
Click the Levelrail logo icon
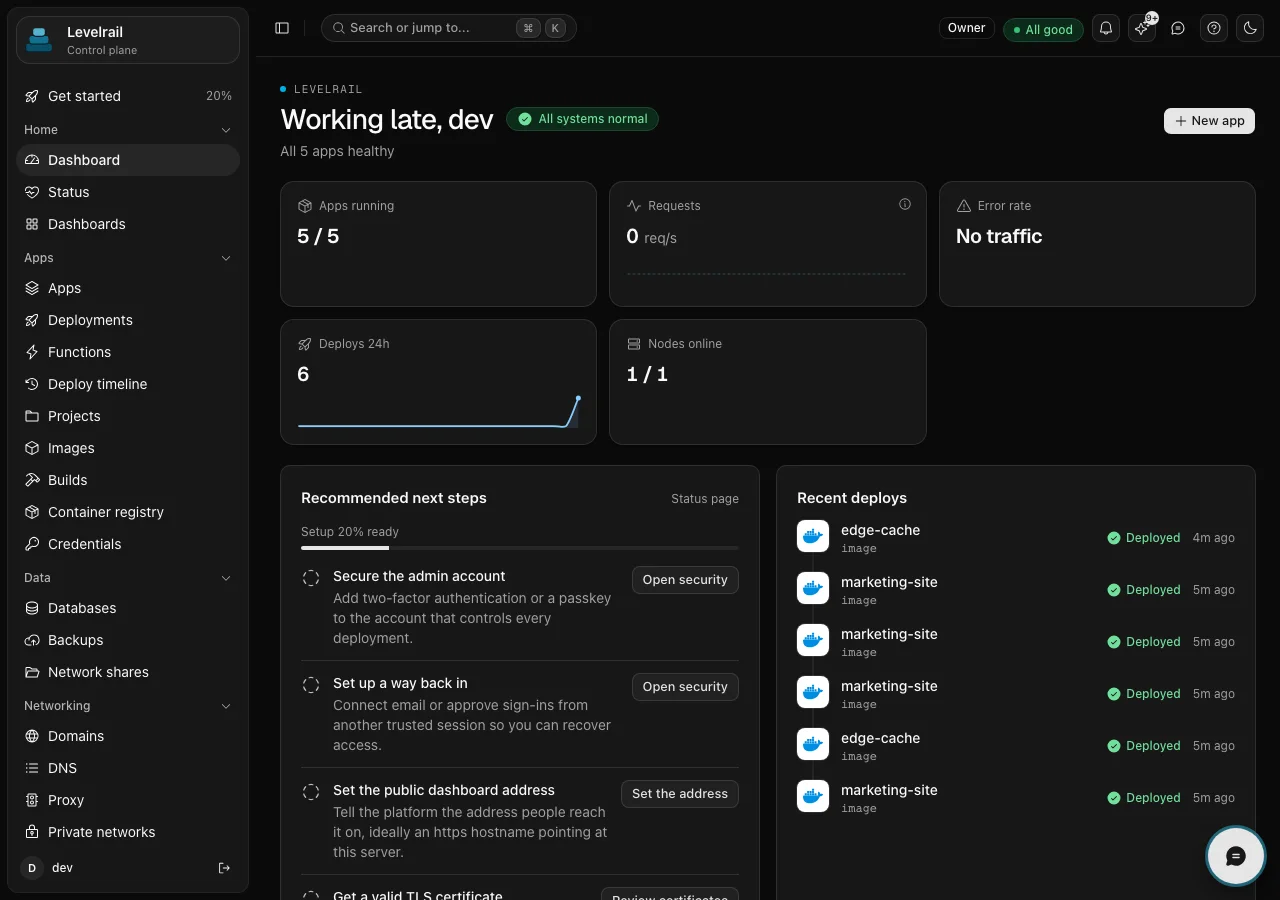coord(39,40)
